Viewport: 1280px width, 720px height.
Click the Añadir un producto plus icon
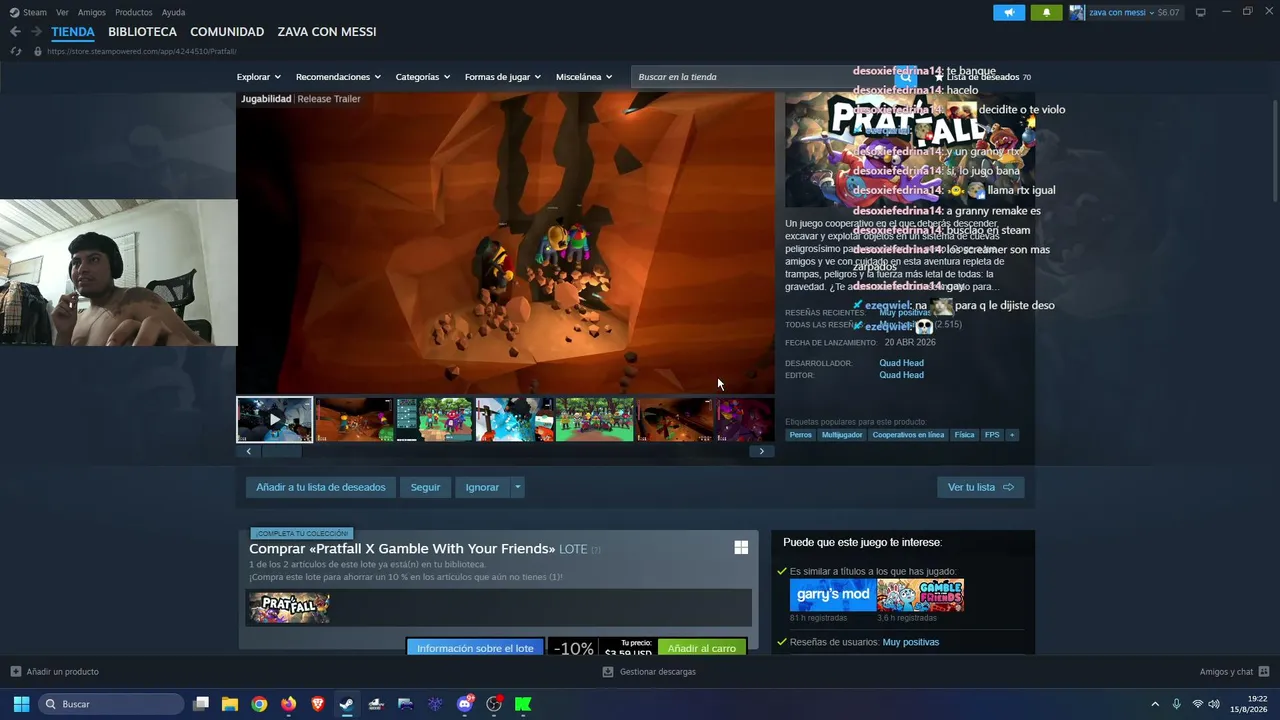[15, 672]
